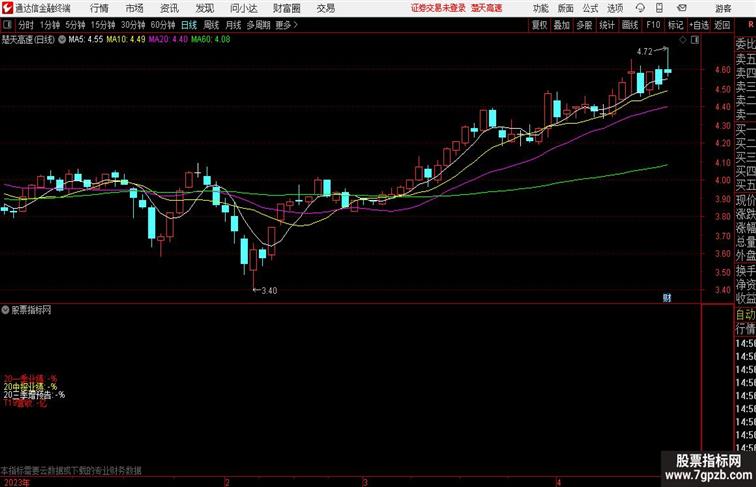Switch to the 30分钟 period tab
The height and width of the screenshot is (487, 756).
point(133,25)
